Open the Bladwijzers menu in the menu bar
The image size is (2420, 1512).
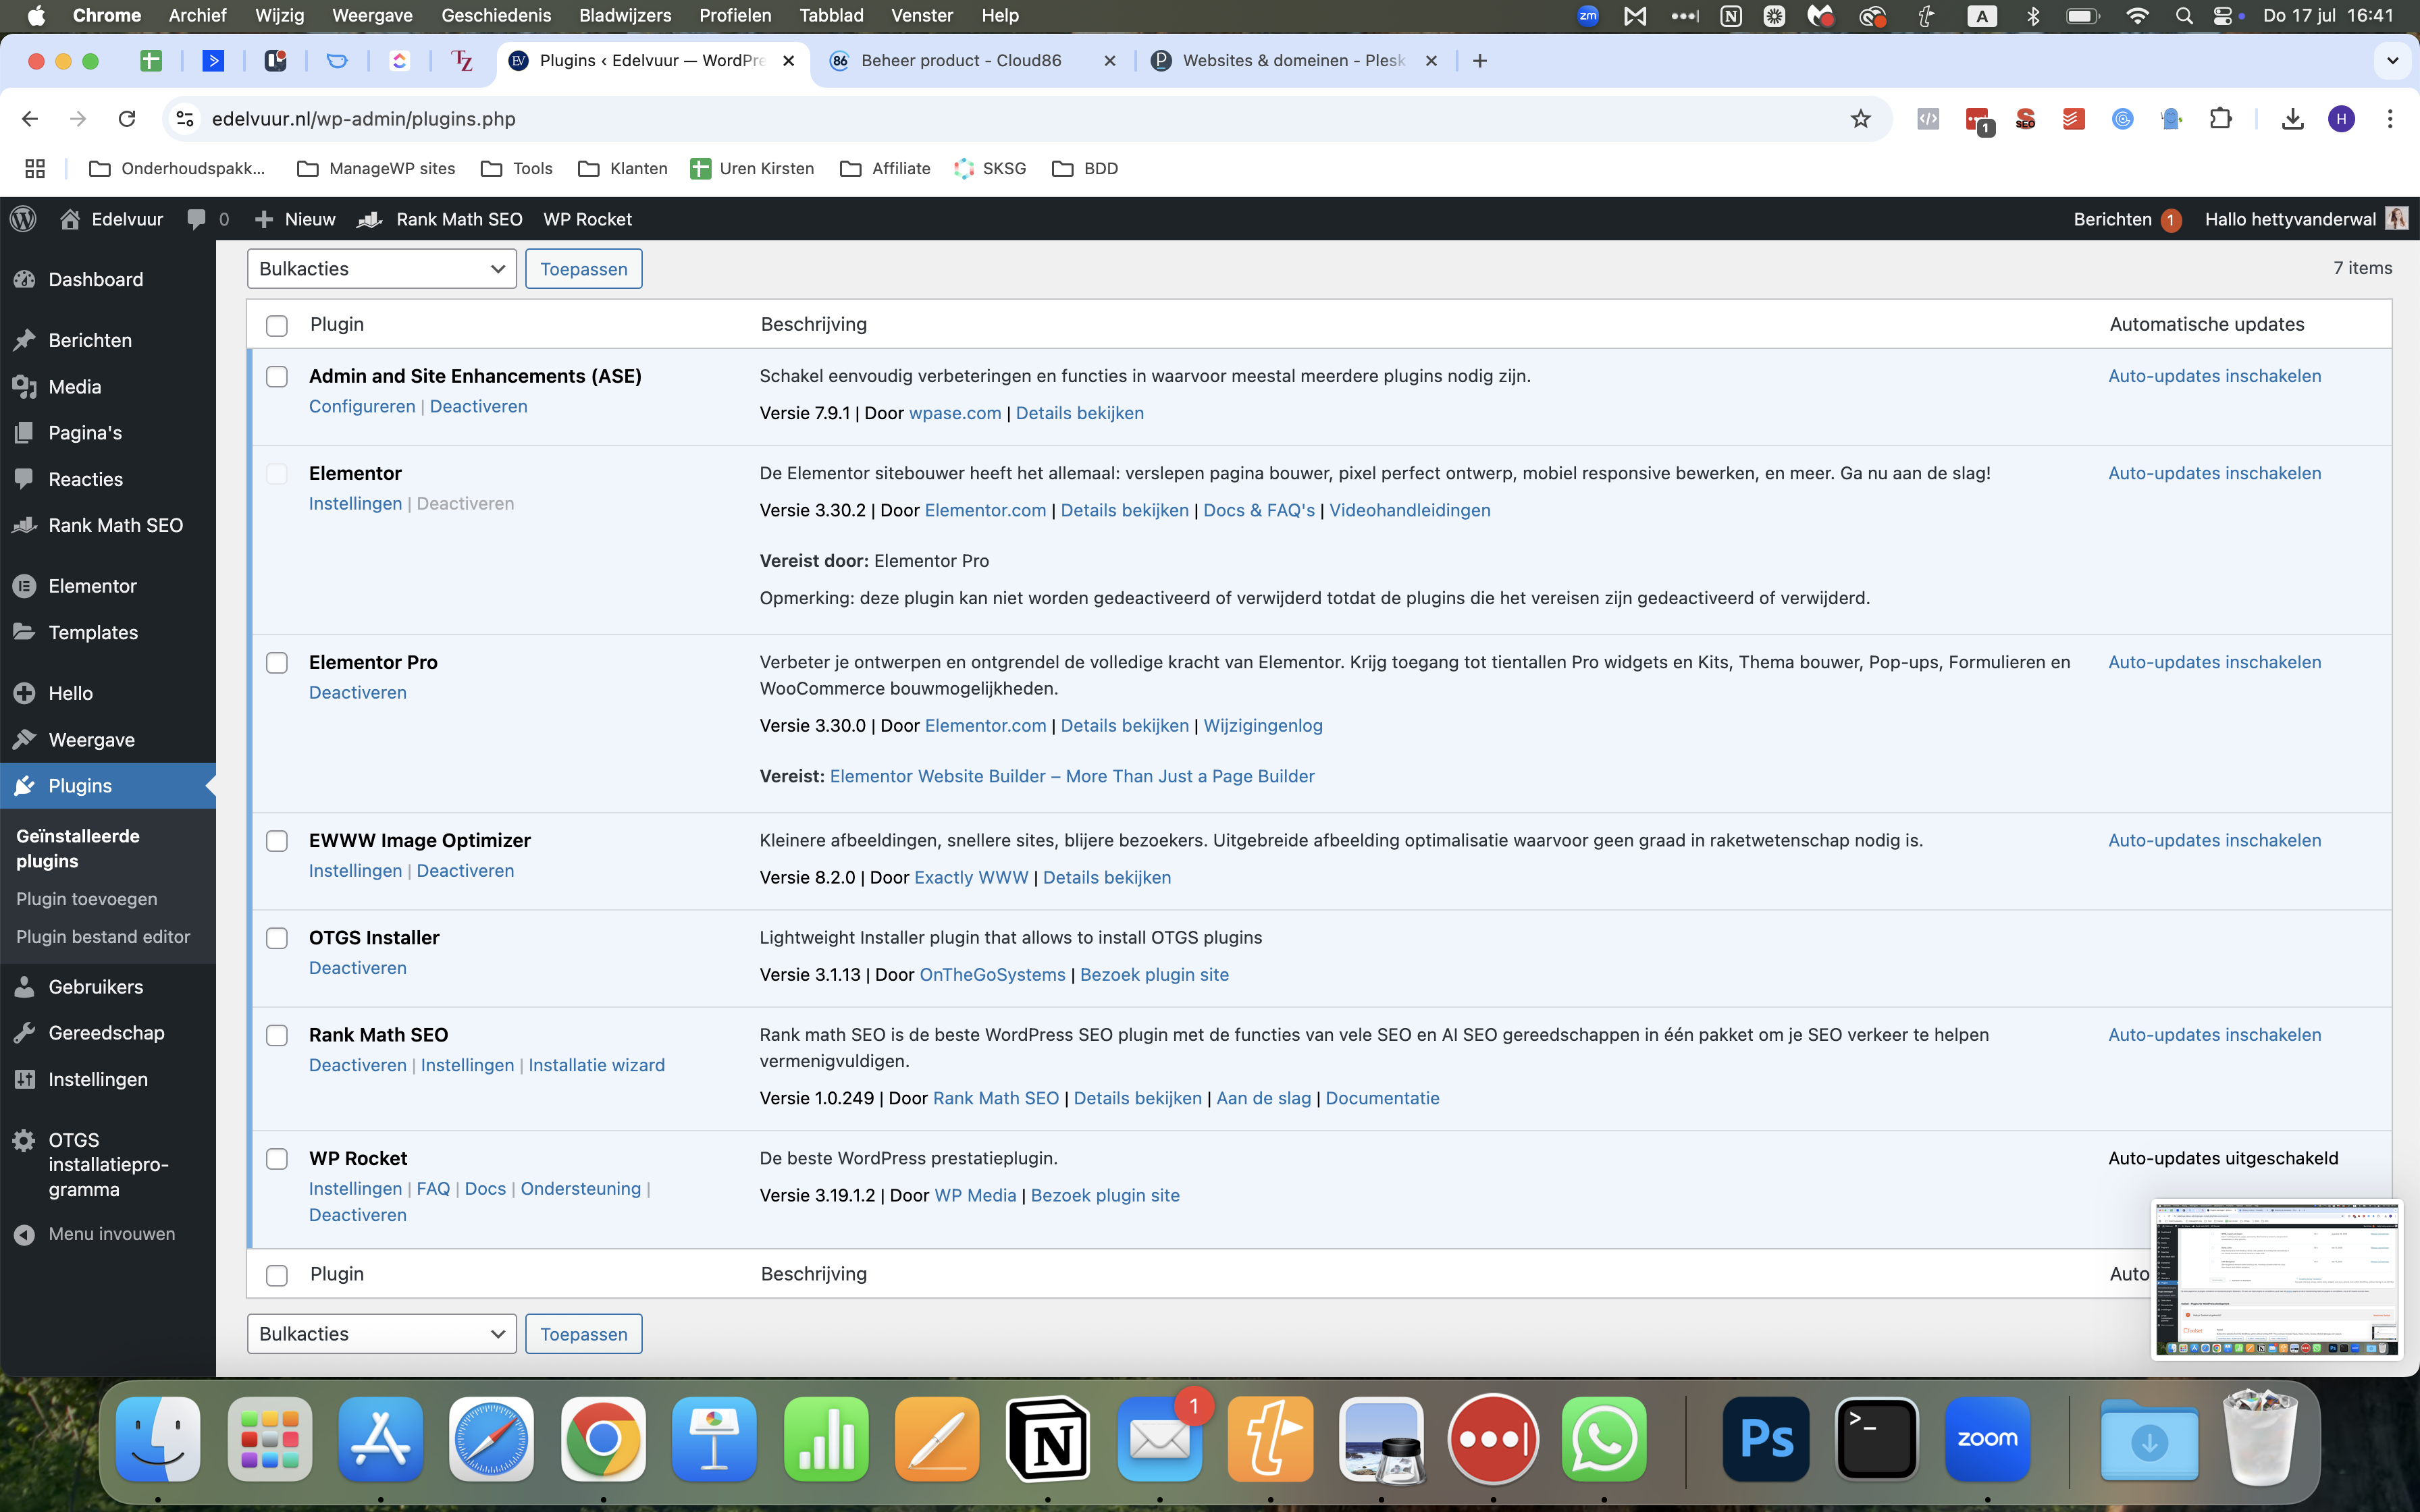[625, 16]
